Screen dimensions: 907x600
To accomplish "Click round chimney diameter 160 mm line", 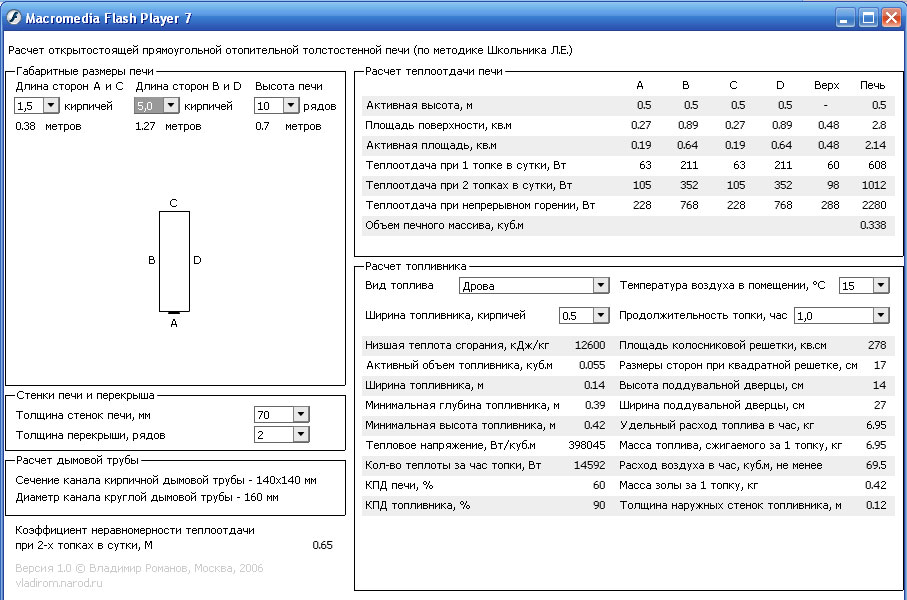I will pyautogui.click(x=147, y=497).
